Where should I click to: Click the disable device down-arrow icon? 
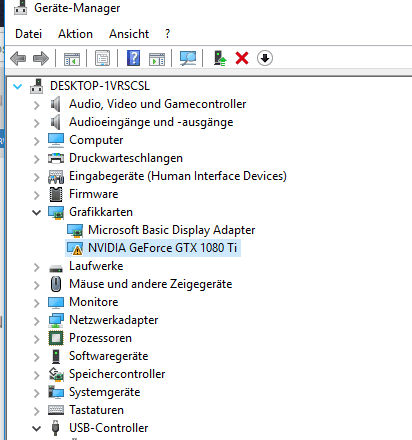click(265, 58)
